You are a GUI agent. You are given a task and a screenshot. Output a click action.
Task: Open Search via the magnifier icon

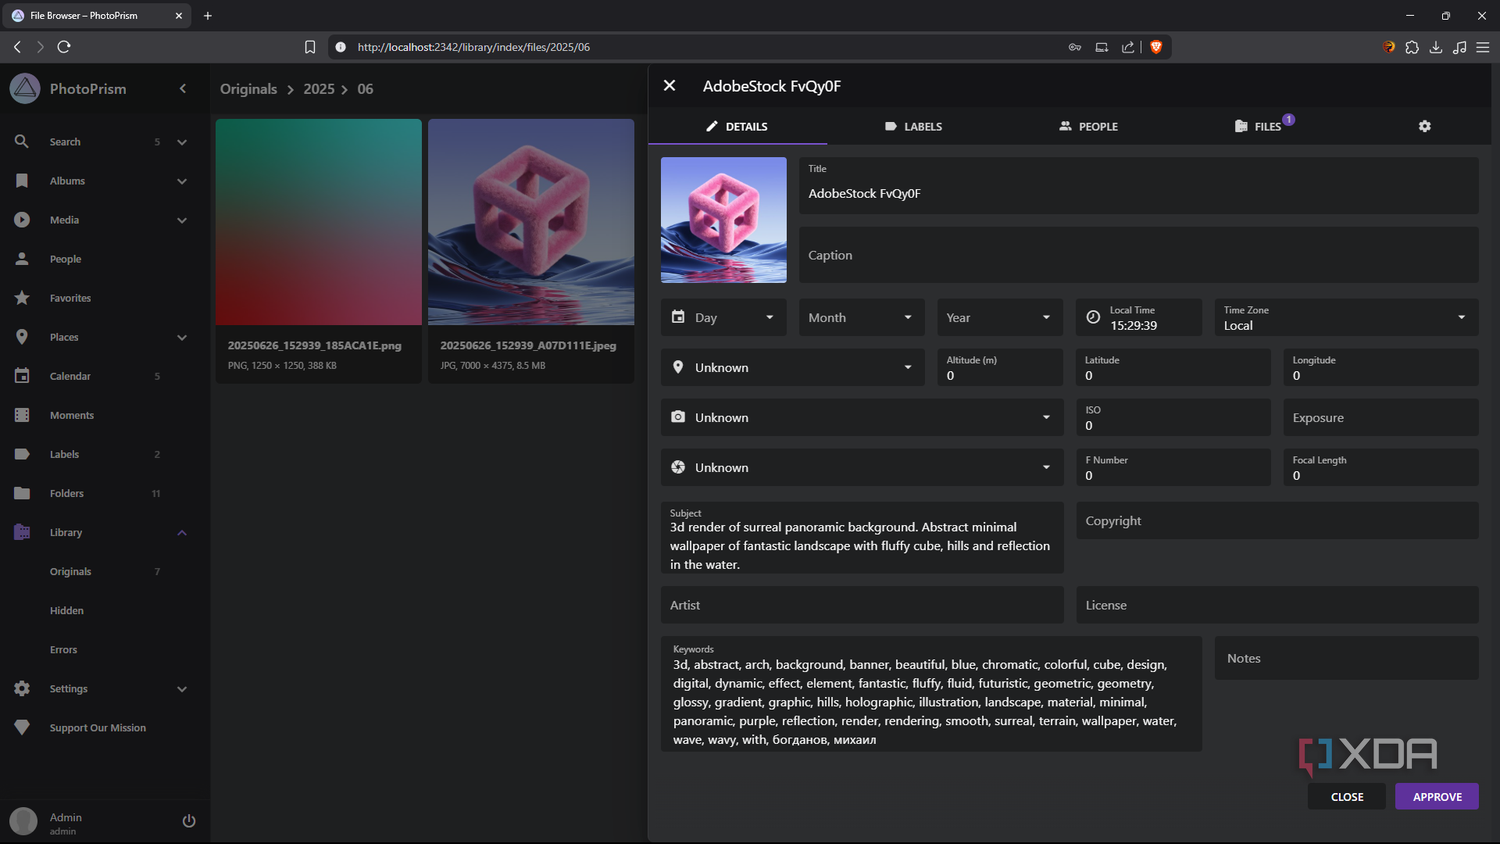(22, 142)
